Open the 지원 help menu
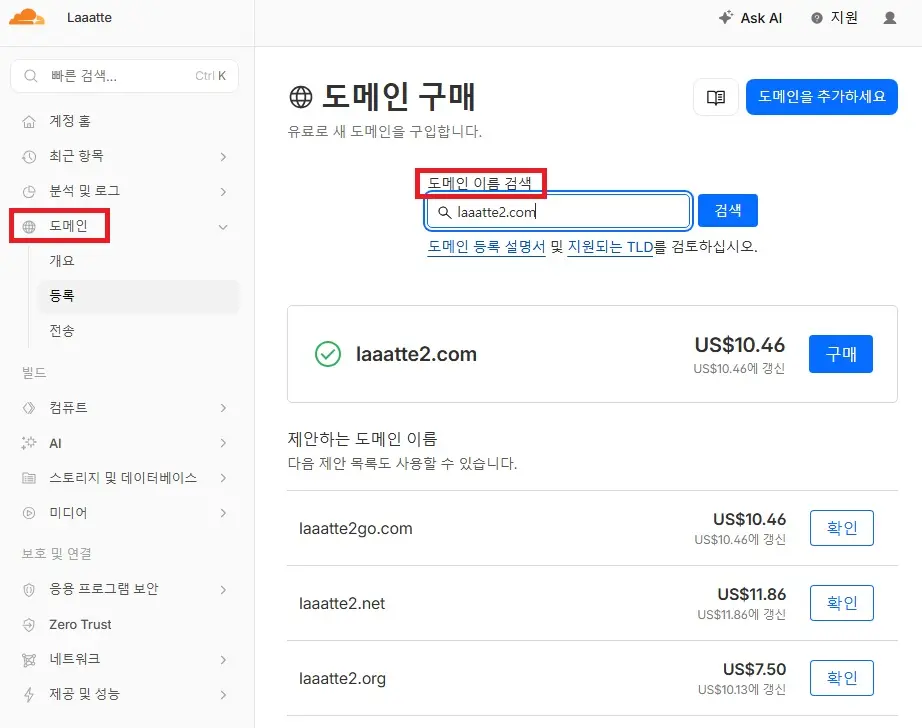The image size is (922, 728). [836, 17]
